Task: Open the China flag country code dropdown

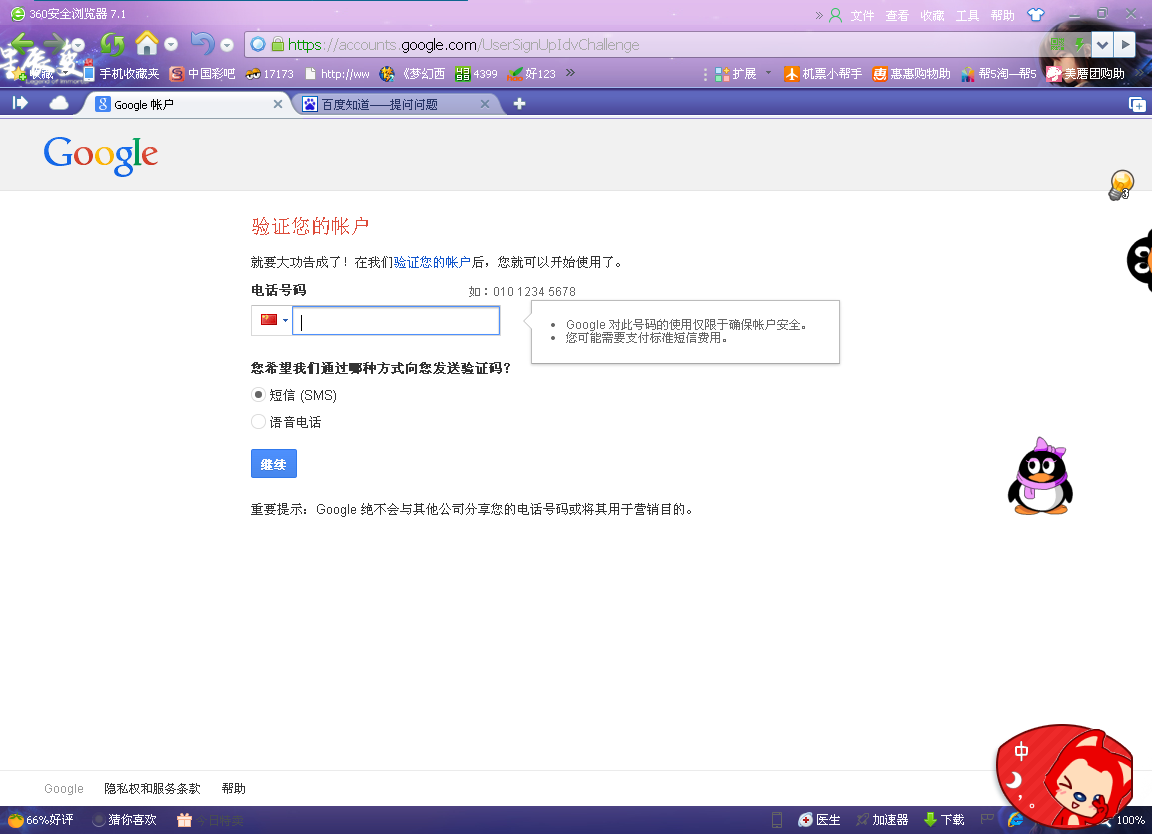Action: pos(272,320)
